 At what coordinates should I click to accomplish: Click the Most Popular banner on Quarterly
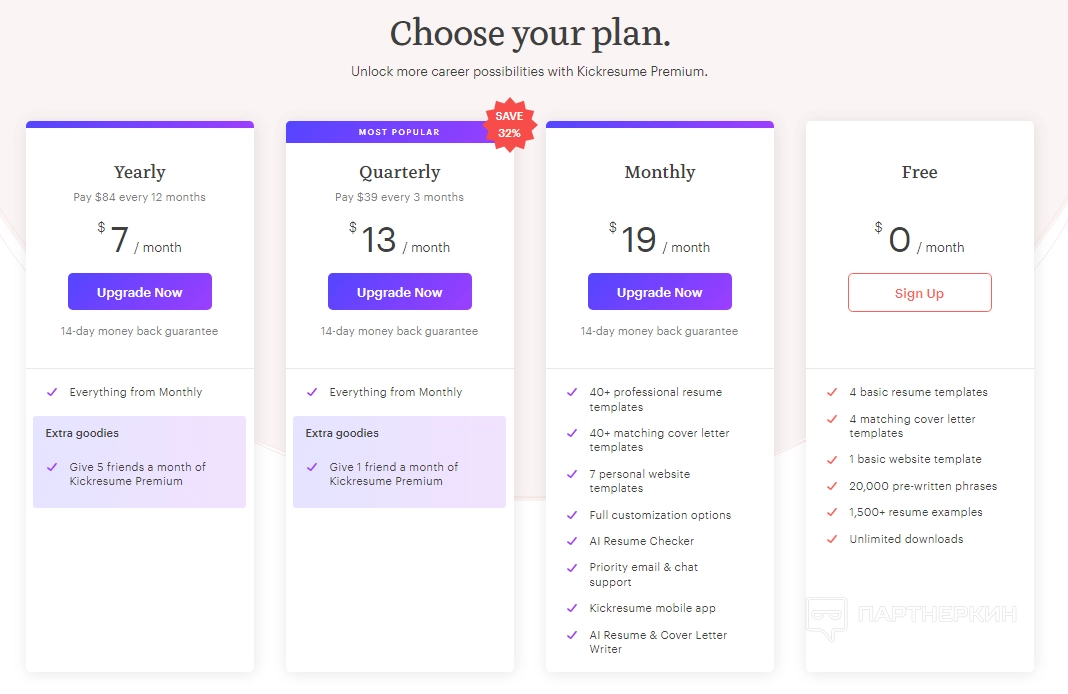[399, 132]
